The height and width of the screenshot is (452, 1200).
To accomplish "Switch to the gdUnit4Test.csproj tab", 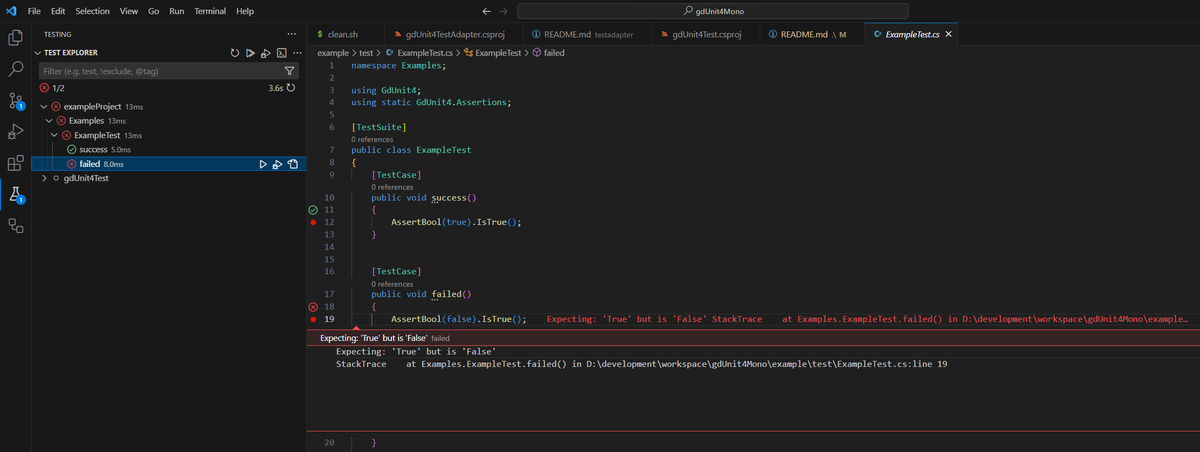I will click(708, 34).
